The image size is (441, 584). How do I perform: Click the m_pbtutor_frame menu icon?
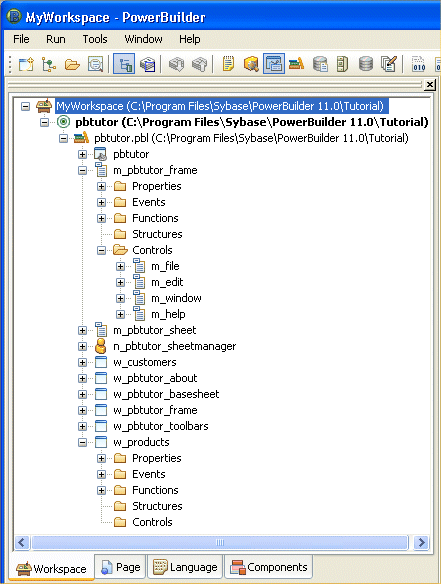101,170
